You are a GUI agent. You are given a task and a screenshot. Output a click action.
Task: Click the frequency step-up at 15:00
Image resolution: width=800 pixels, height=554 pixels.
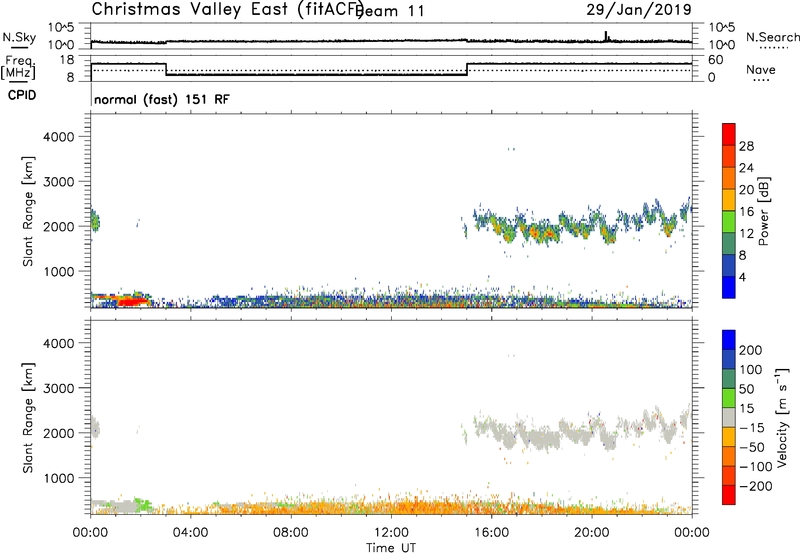pyautogui.click(x=467, y=69)
